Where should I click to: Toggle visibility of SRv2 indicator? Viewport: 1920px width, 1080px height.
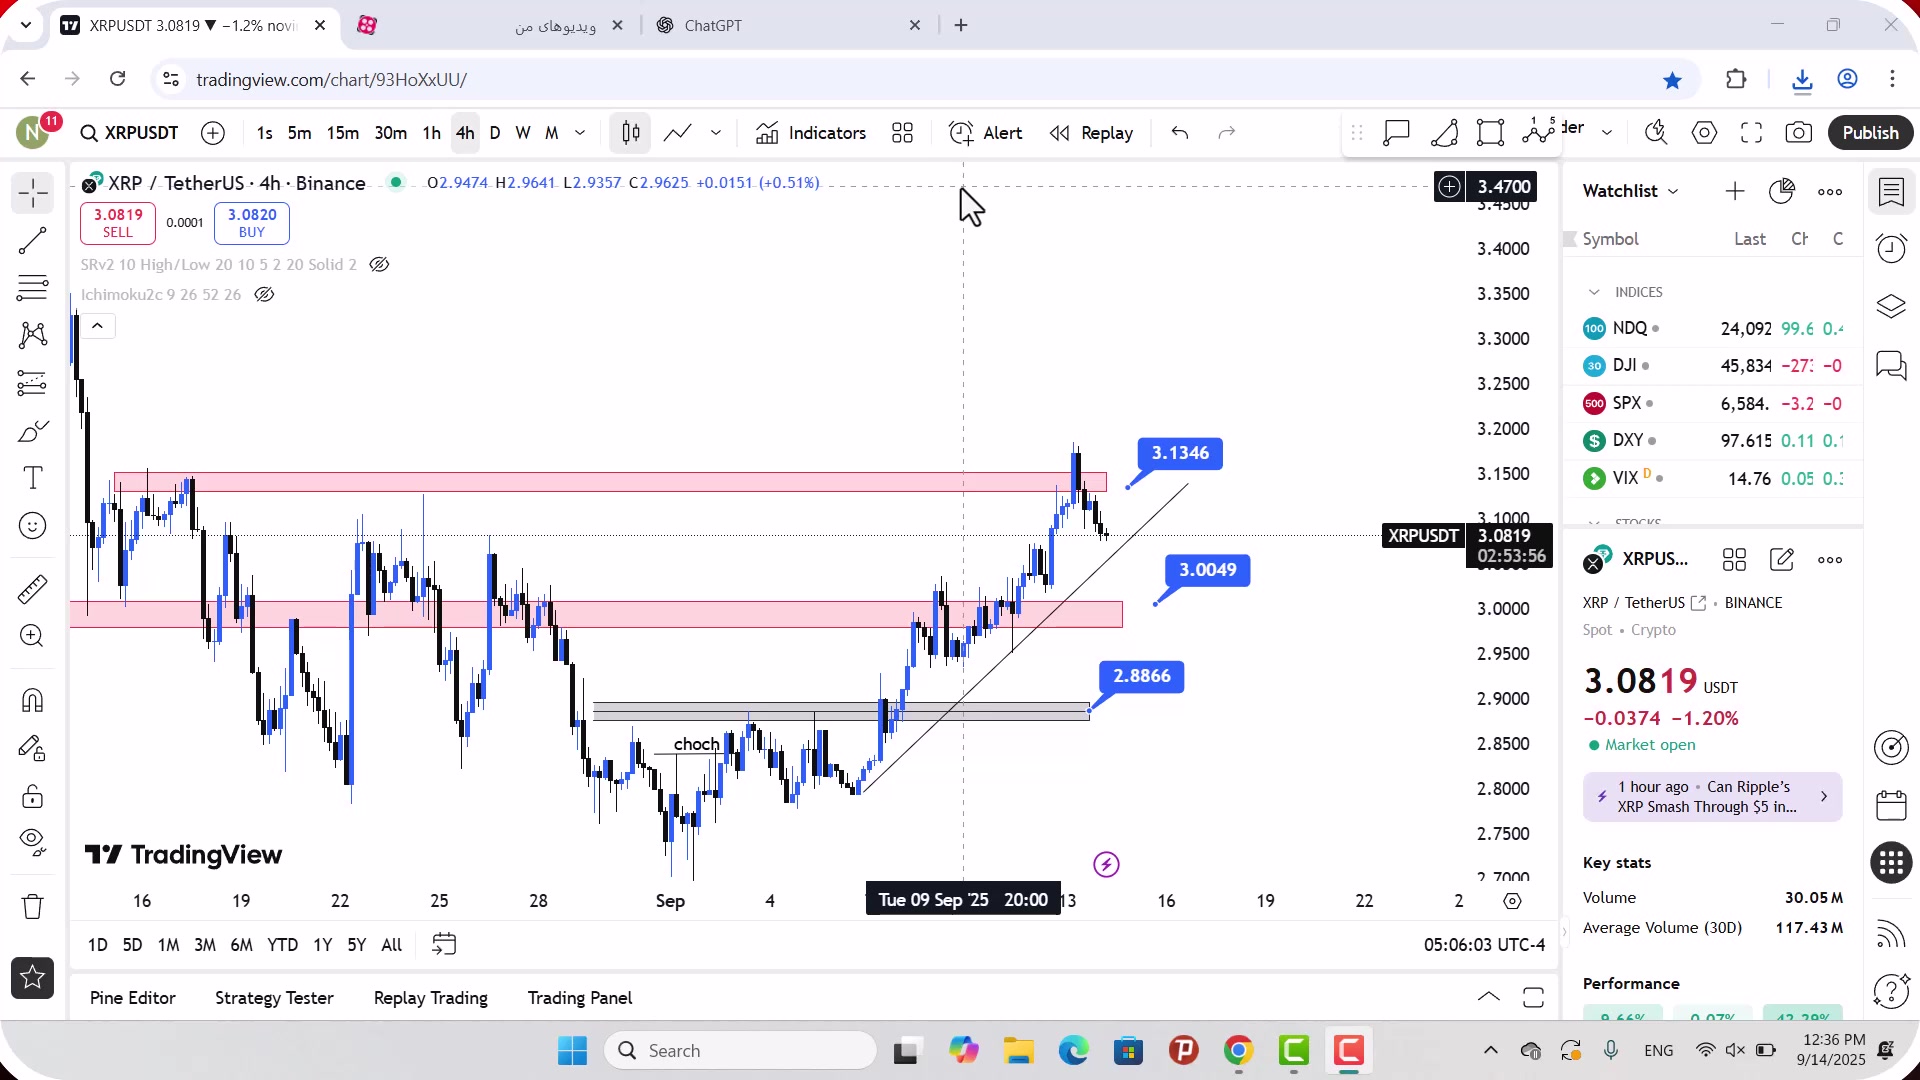[x=379, y=265]
